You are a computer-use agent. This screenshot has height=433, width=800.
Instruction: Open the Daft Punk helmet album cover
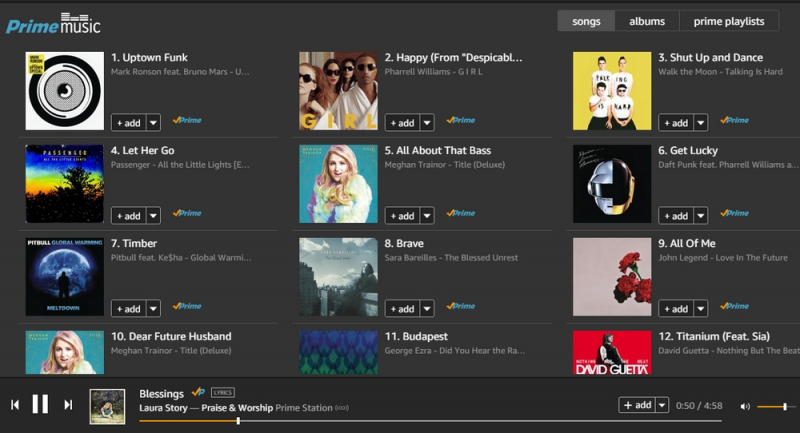[612, 184]
